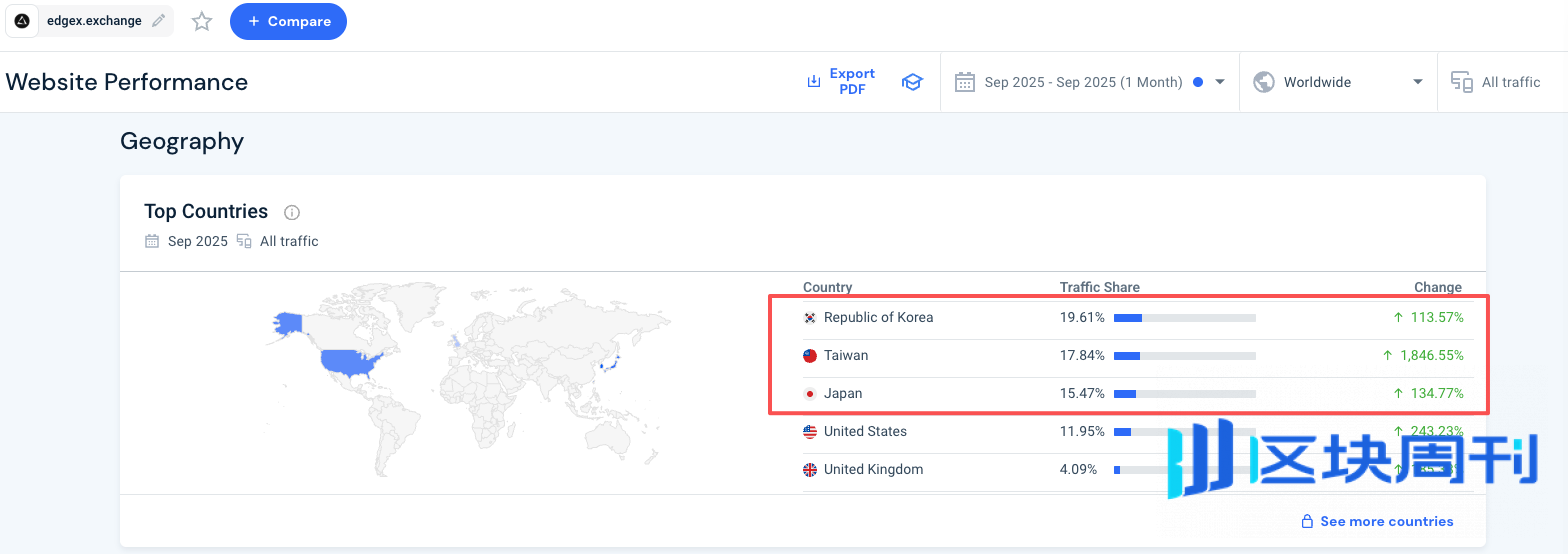Click the info icon next to Top Countries
This screenshot has height=554, width=1568.
click(x=292, y=212)
